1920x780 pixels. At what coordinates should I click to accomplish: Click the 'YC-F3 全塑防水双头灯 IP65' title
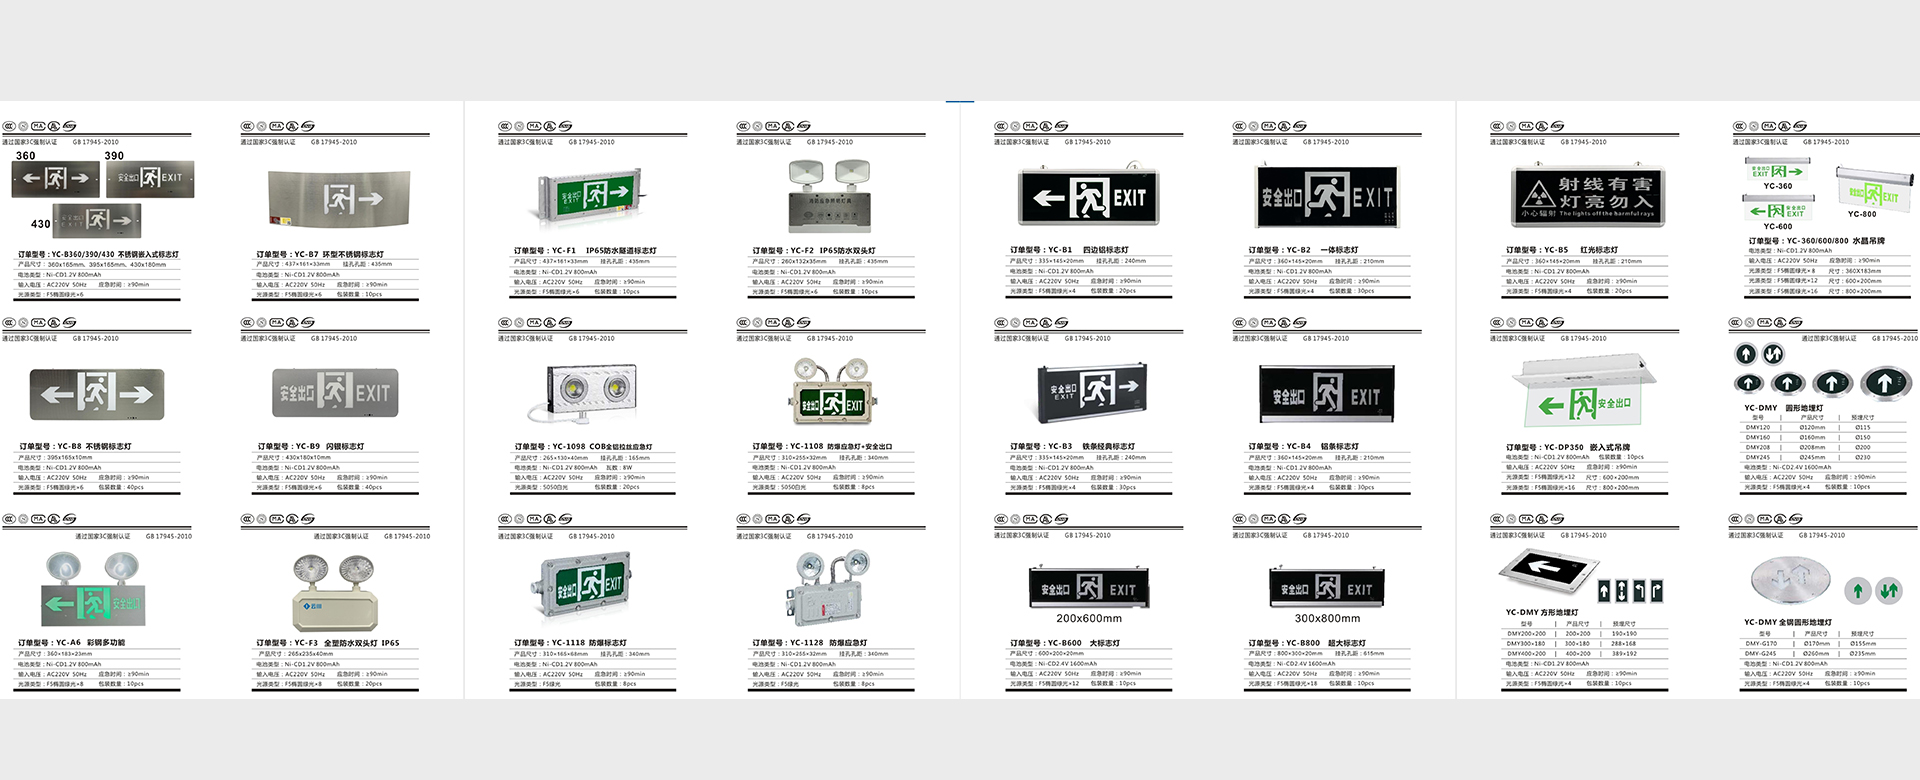[346, 643]
